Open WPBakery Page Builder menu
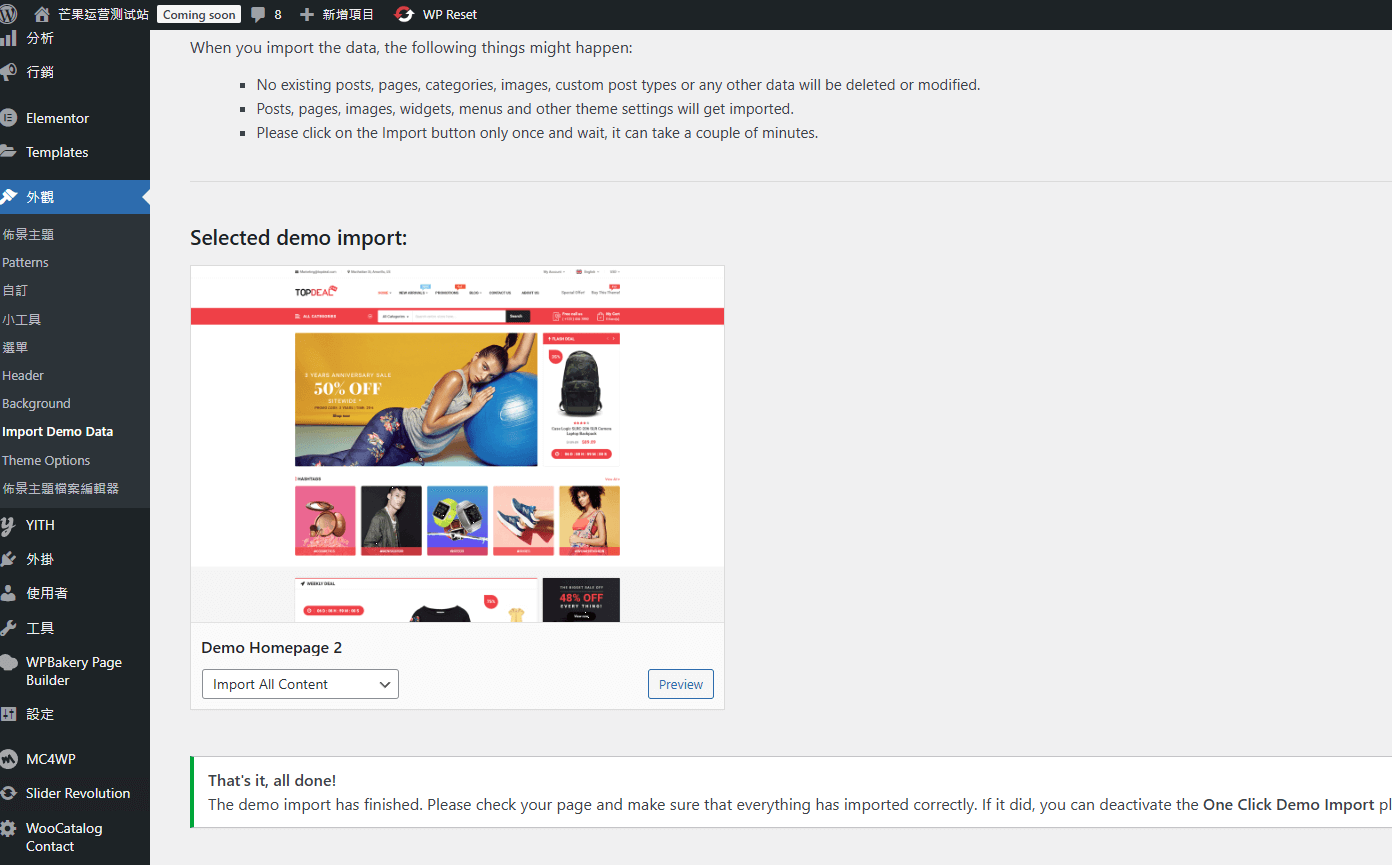The width and height of the screenshot is (1392, 865). 74,671
